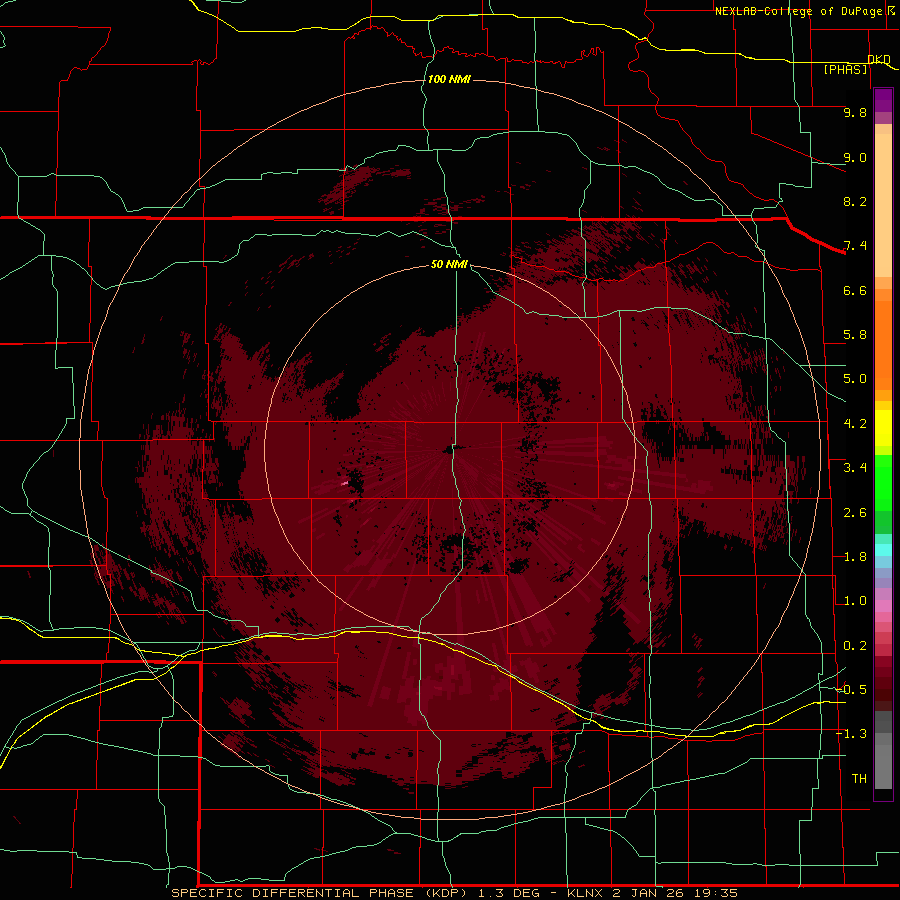Click the NEXLAB logo mark after DuPage
The width and height of the screenshot is (900, 900).
point(892,11)
